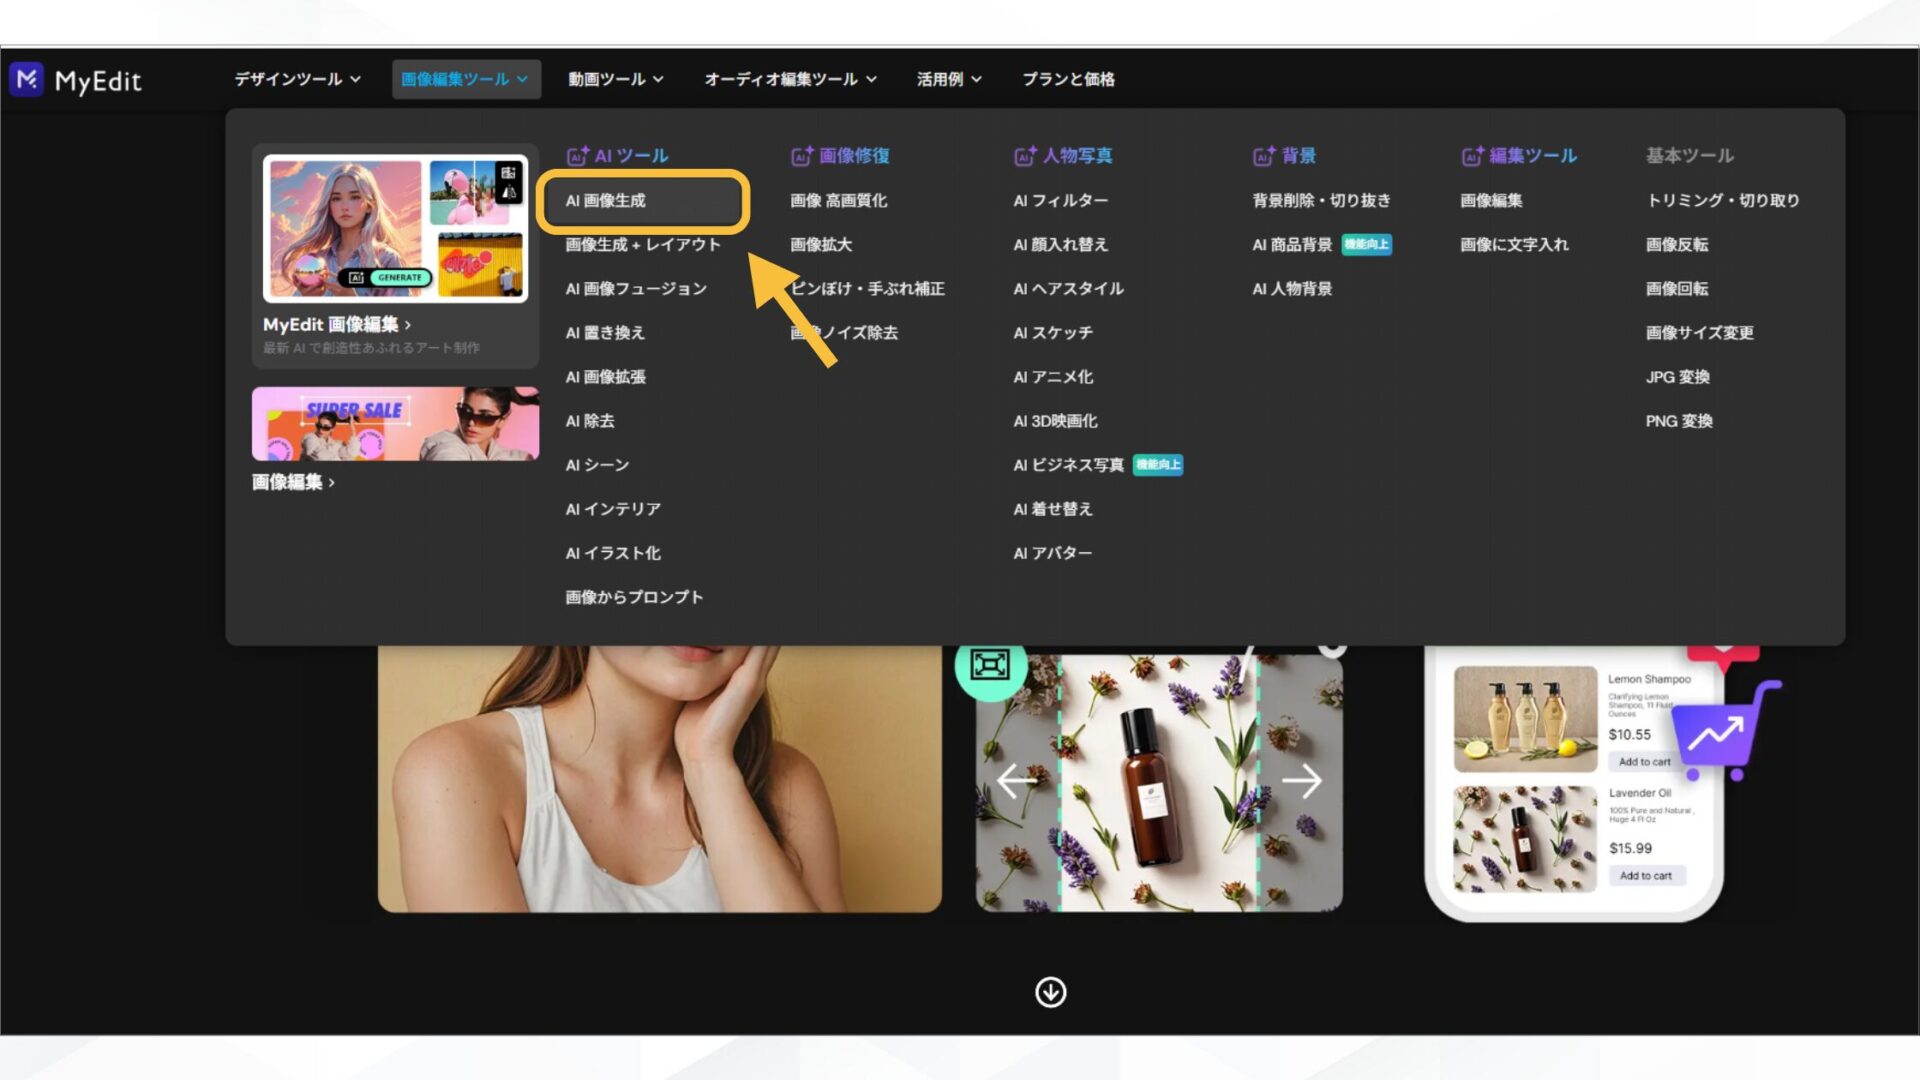Click the 画像修復 category icon
The height and width of the screenshot is (1080, 1920).
pyautogui.click(x=801, y=156)
